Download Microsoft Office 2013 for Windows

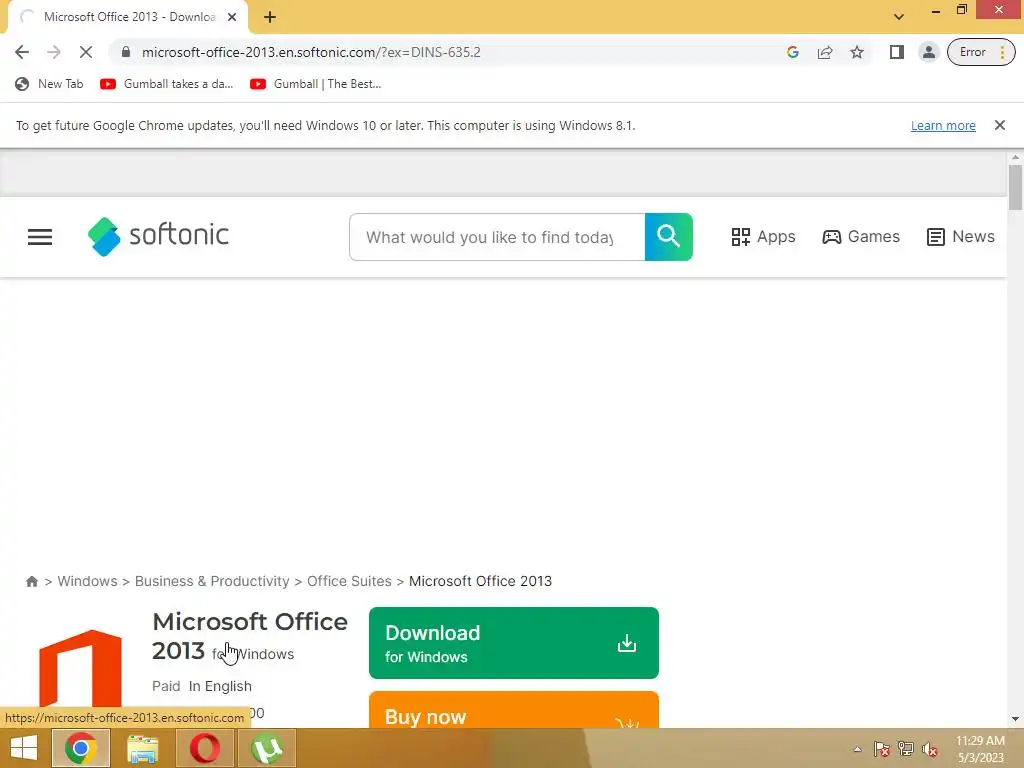pos(514,643)
